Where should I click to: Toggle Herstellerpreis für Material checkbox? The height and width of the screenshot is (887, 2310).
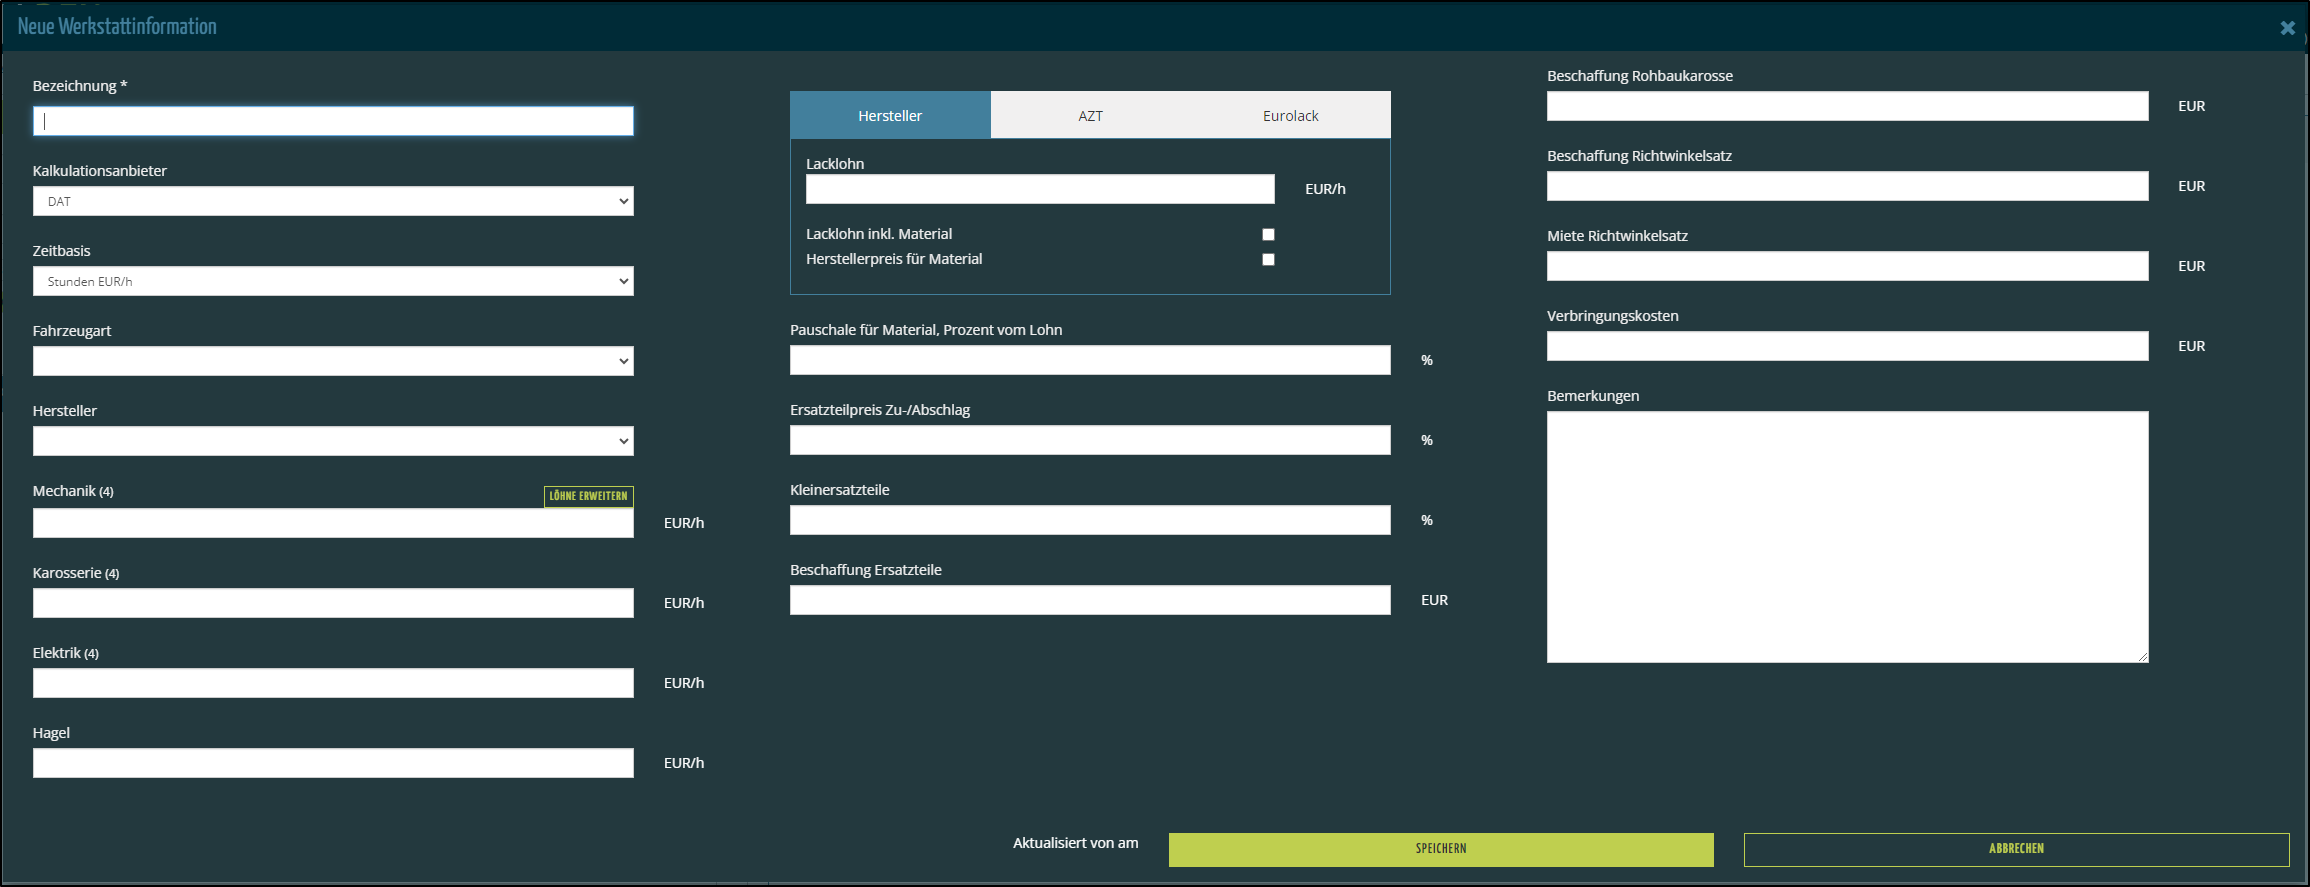click(x=1268, y=259)
